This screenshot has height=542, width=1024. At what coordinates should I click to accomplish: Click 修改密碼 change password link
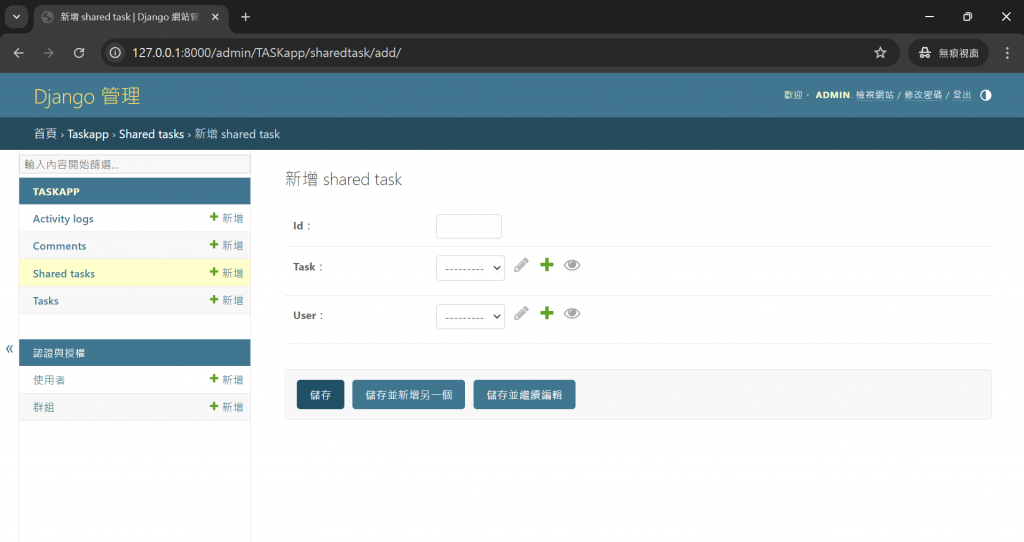(923, 95)
